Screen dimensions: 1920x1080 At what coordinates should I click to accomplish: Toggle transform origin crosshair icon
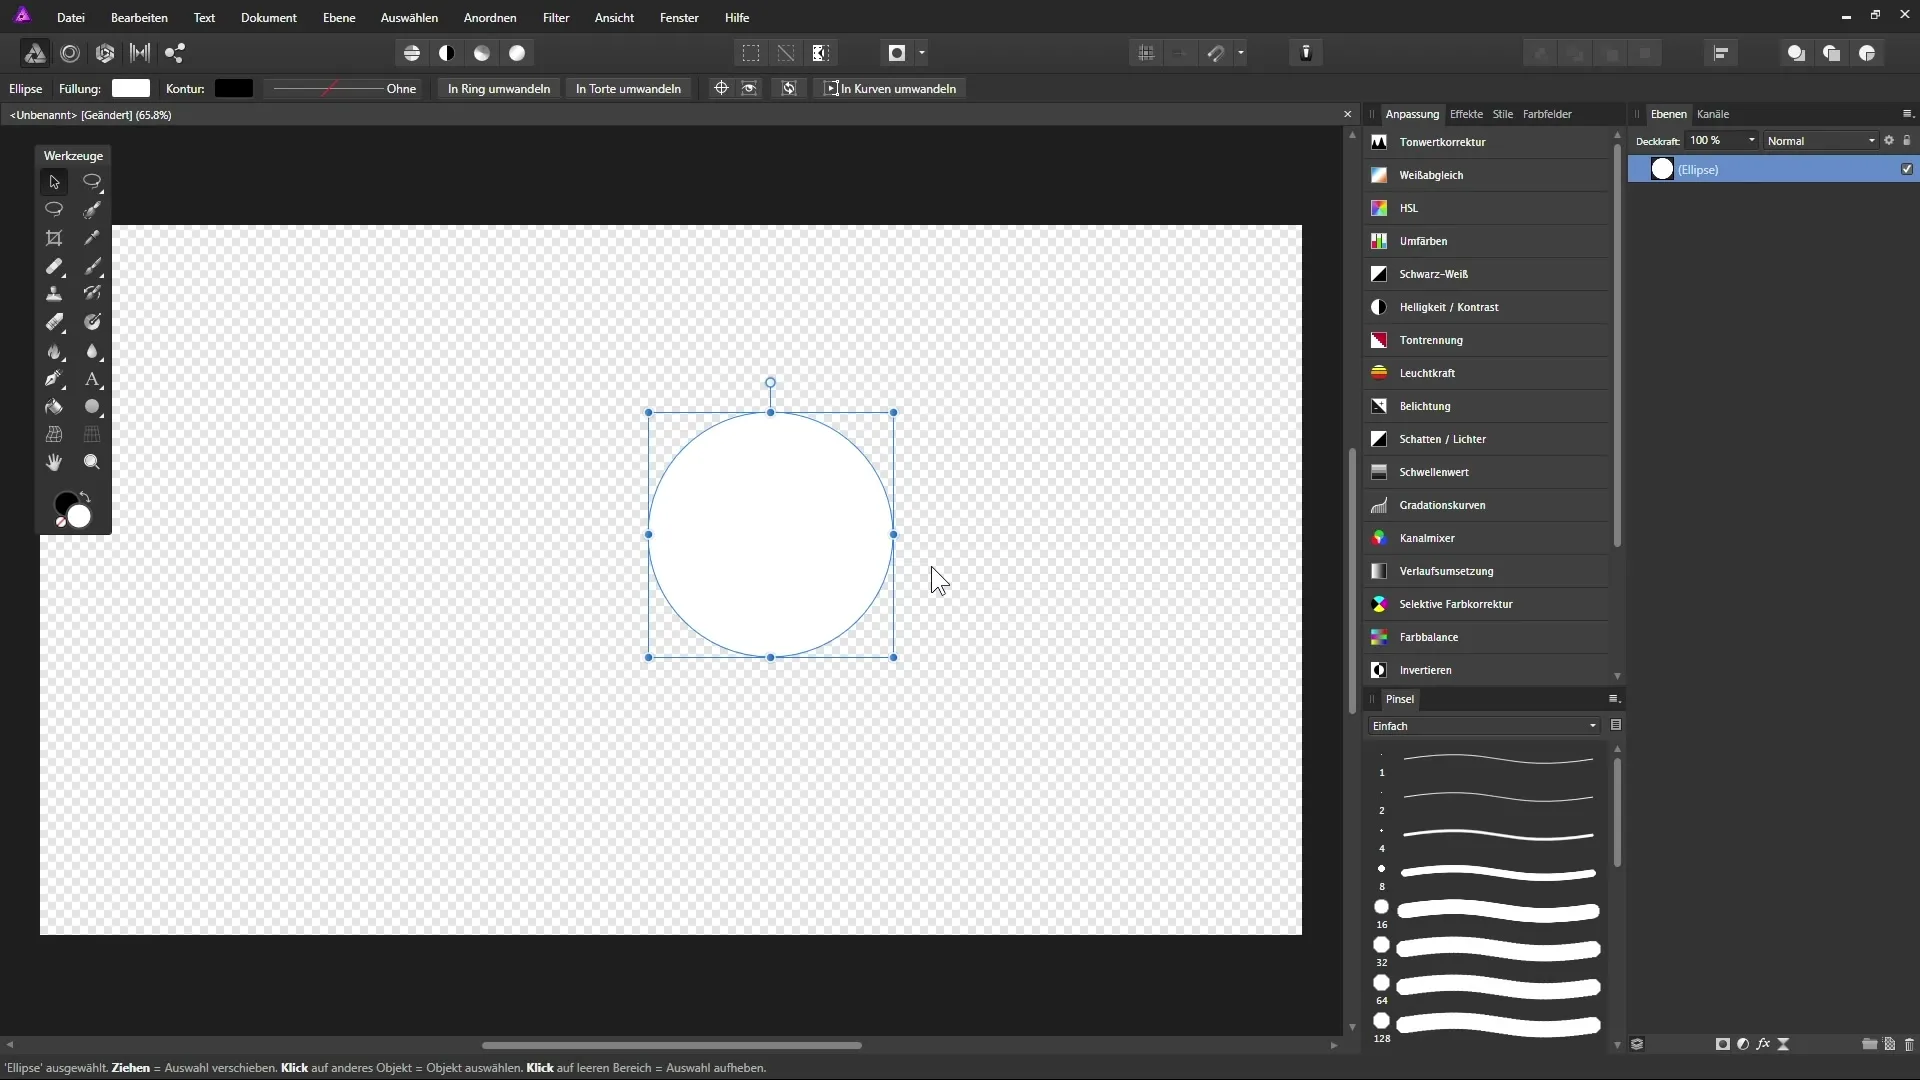(x=720, y=88)
